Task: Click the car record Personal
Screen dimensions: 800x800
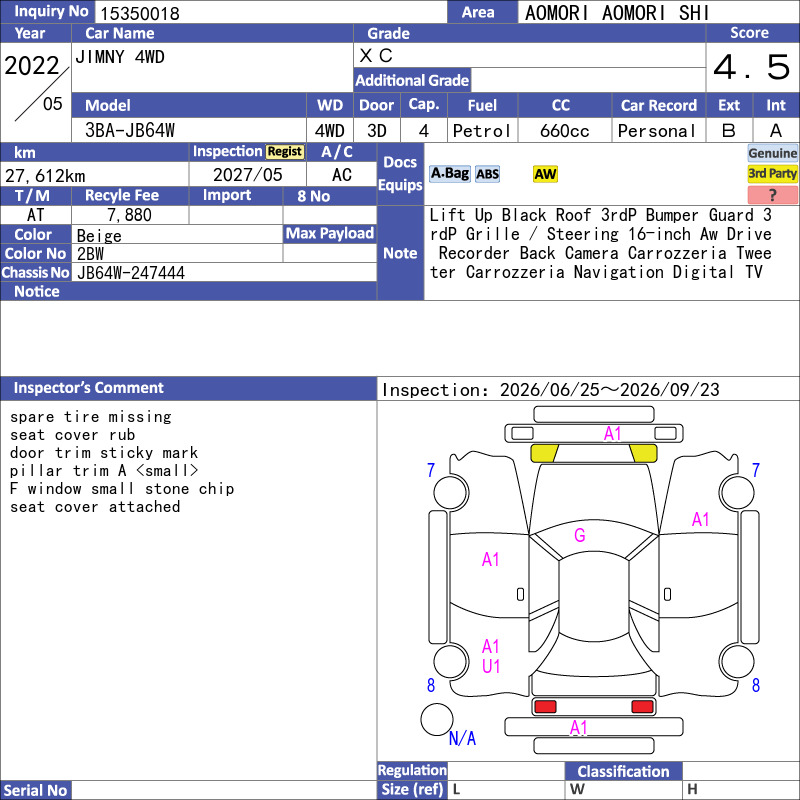Action: [x=657, y=131]
